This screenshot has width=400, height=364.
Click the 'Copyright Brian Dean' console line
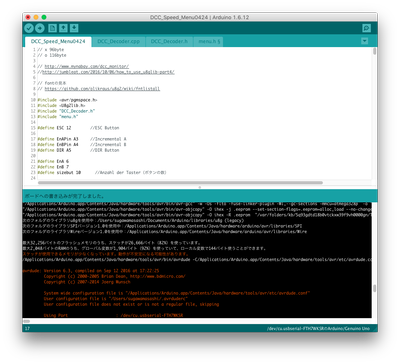(114, 276)
